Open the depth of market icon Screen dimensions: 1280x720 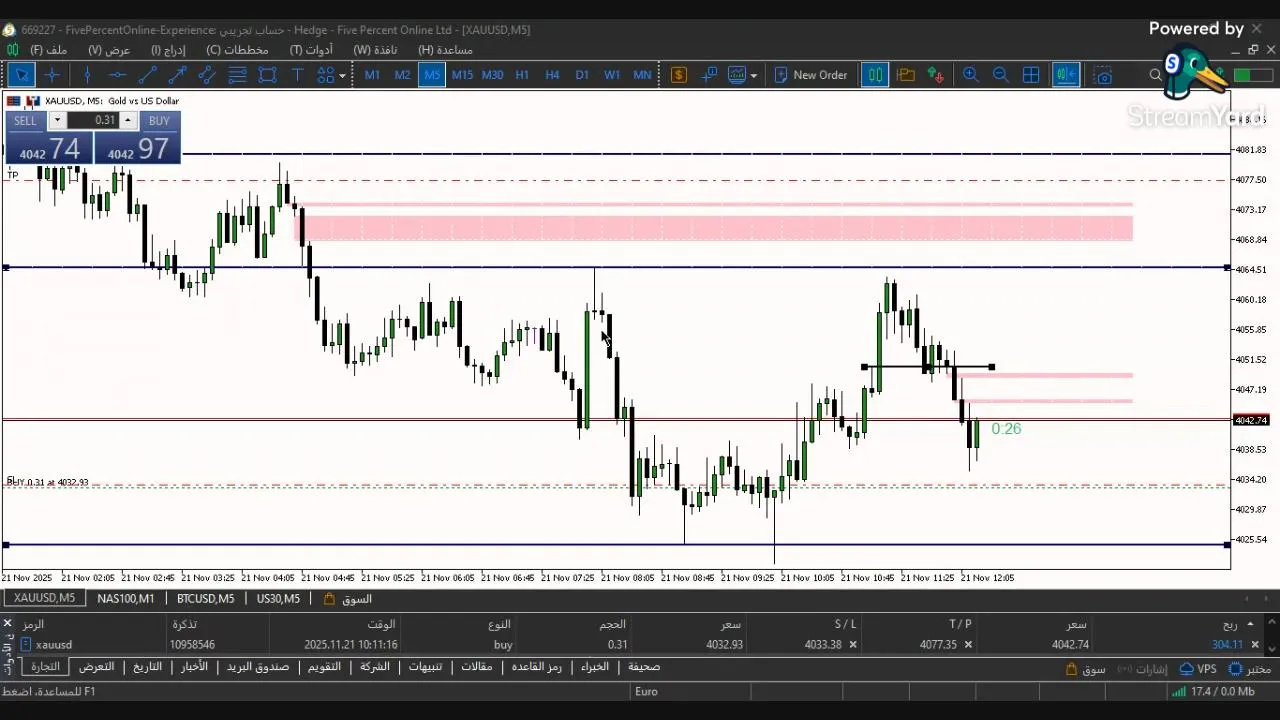(x=710, y=75)
